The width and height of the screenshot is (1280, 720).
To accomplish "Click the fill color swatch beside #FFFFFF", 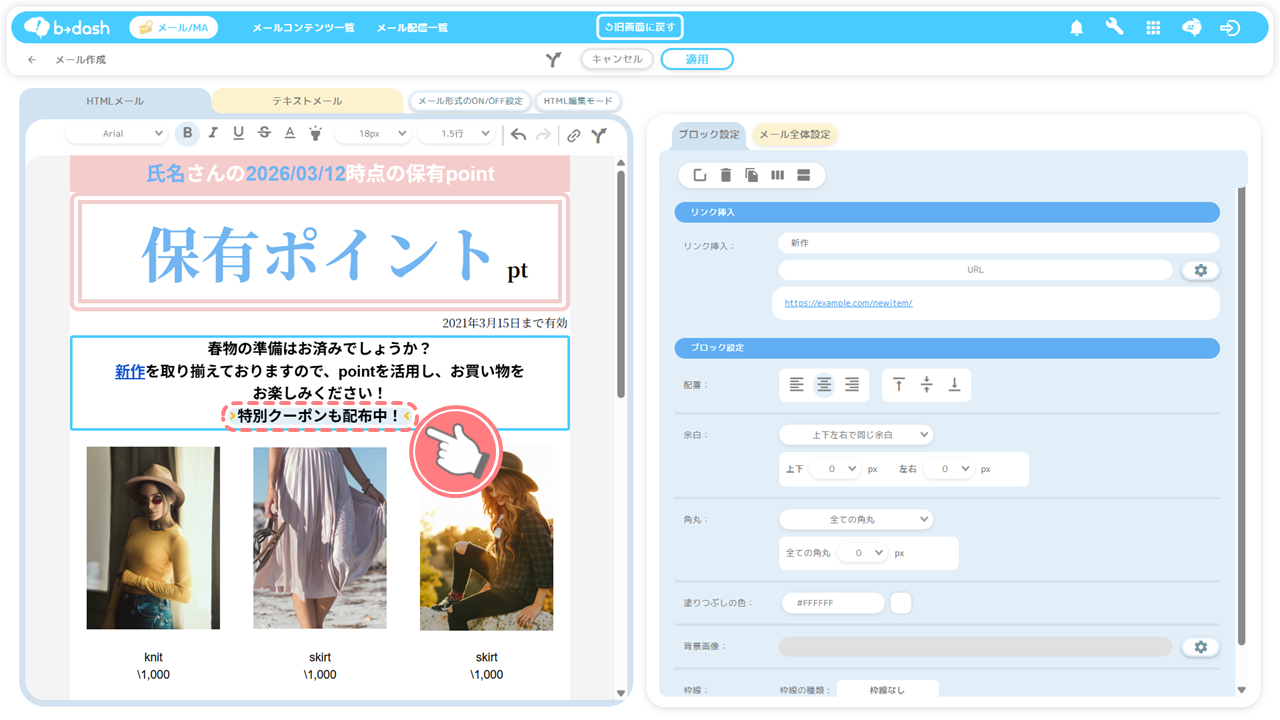I will (900, 603).
